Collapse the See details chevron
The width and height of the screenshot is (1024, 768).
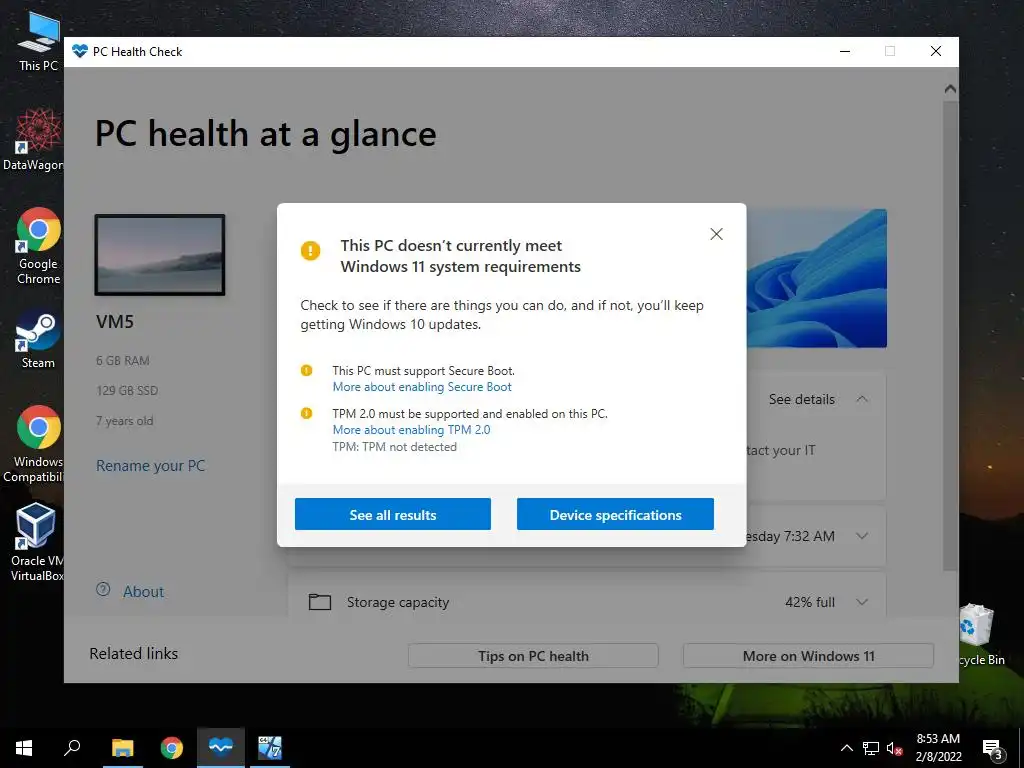862,398
